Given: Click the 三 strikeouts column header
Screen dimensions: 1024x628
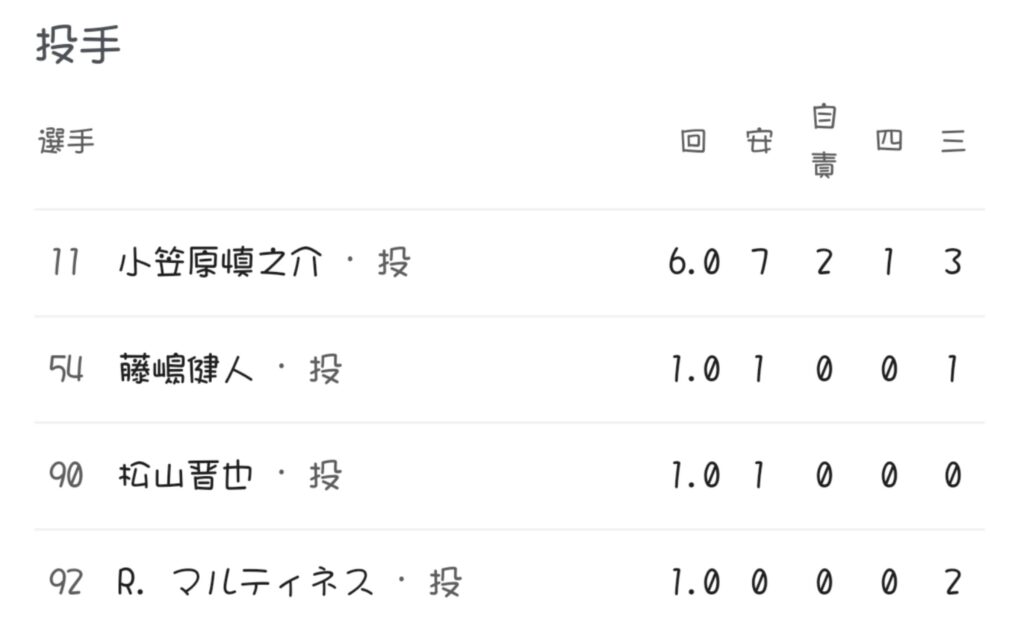Looking at the screenshot, I should (x=953, y=142).
